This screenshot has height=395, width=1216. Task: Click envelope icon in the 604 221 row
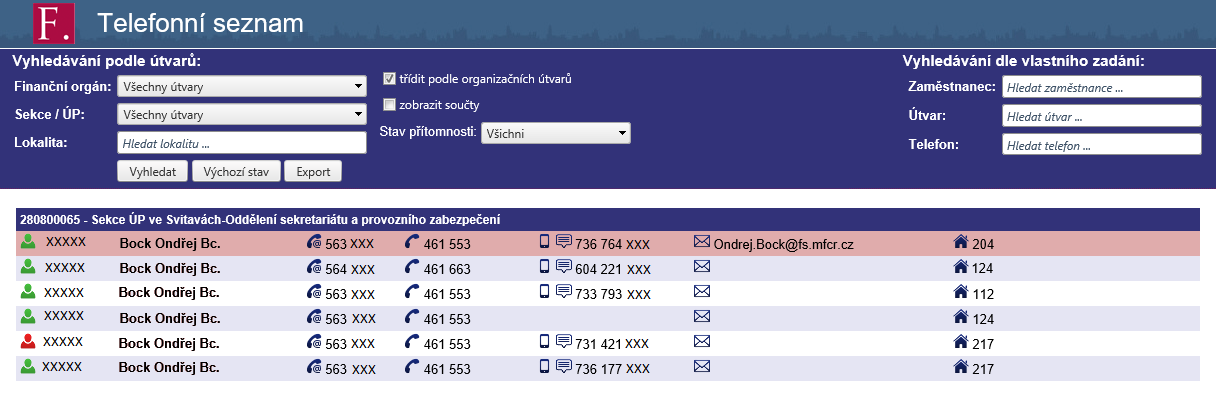coord(701,267)
